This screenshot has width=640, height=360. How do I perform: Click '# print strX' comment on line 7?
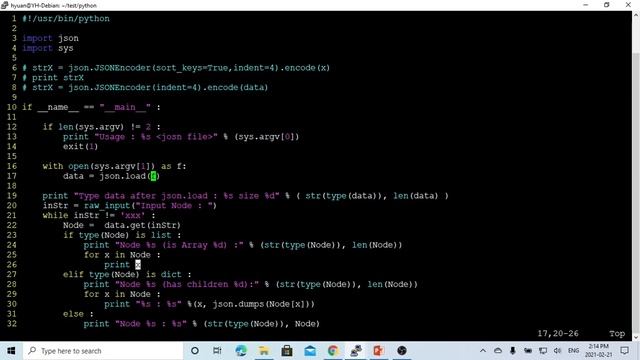point(53,78)
